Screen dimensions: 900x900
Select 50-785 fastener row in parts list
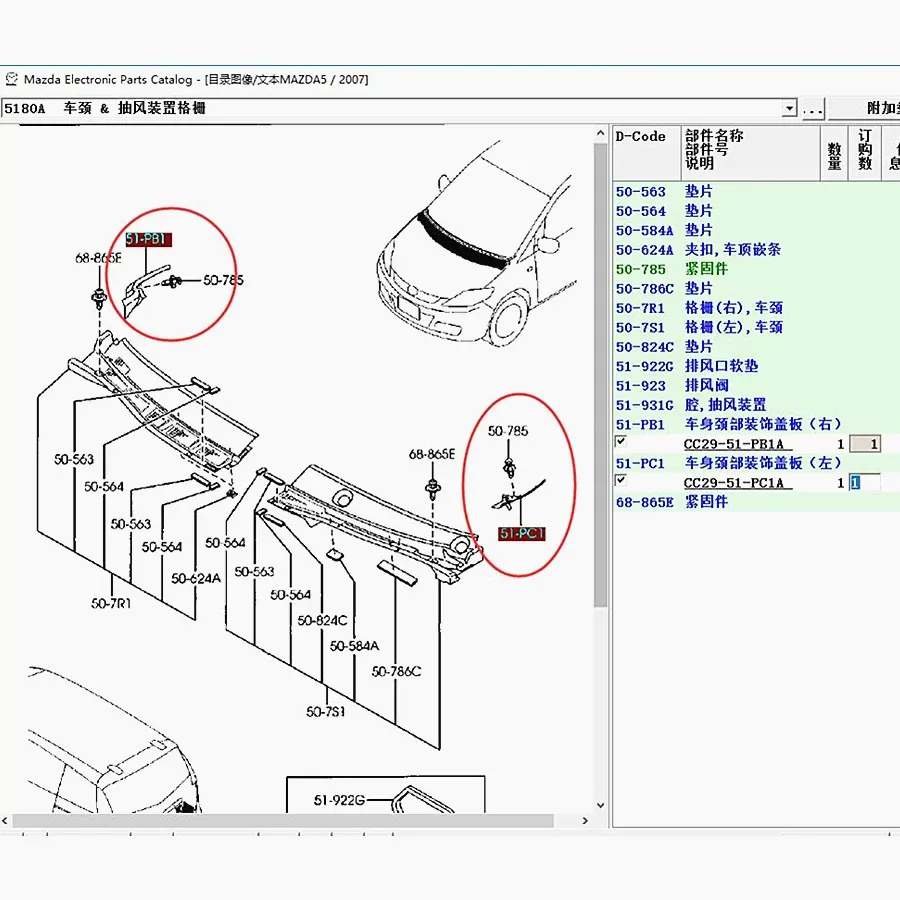coord(641,269)
